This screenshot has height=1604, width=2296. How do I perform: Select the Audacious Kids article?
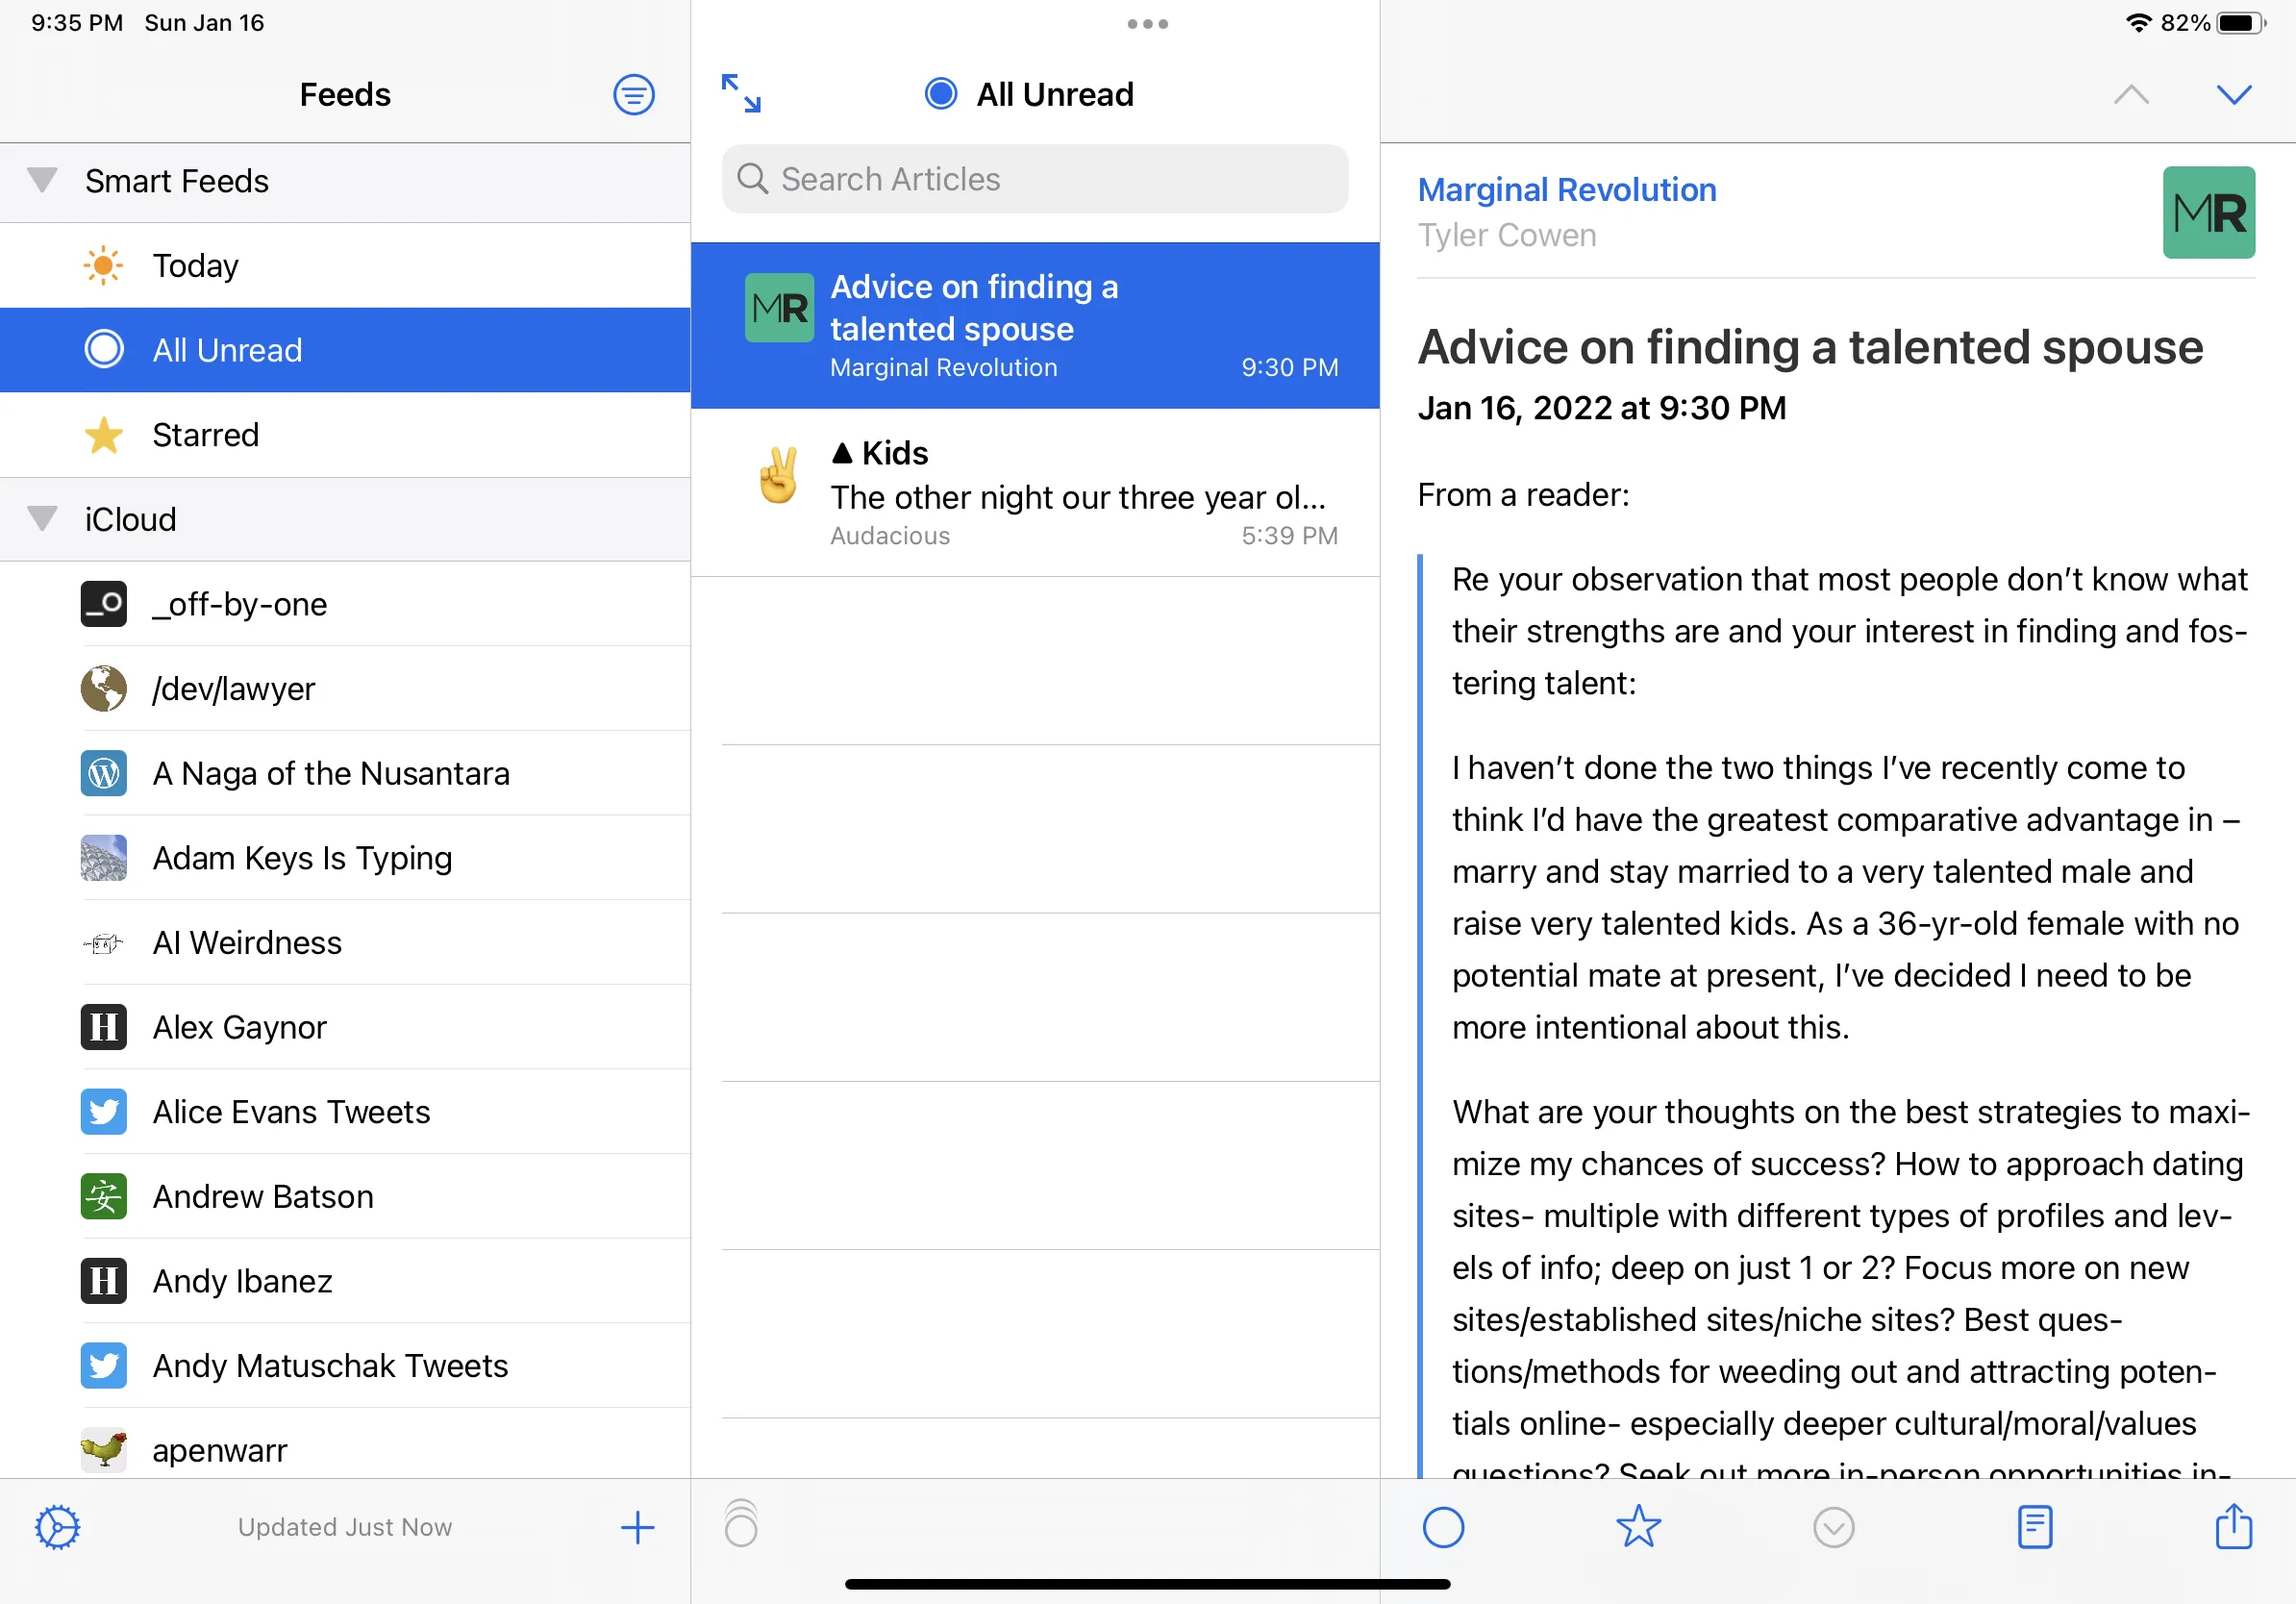1041,490
